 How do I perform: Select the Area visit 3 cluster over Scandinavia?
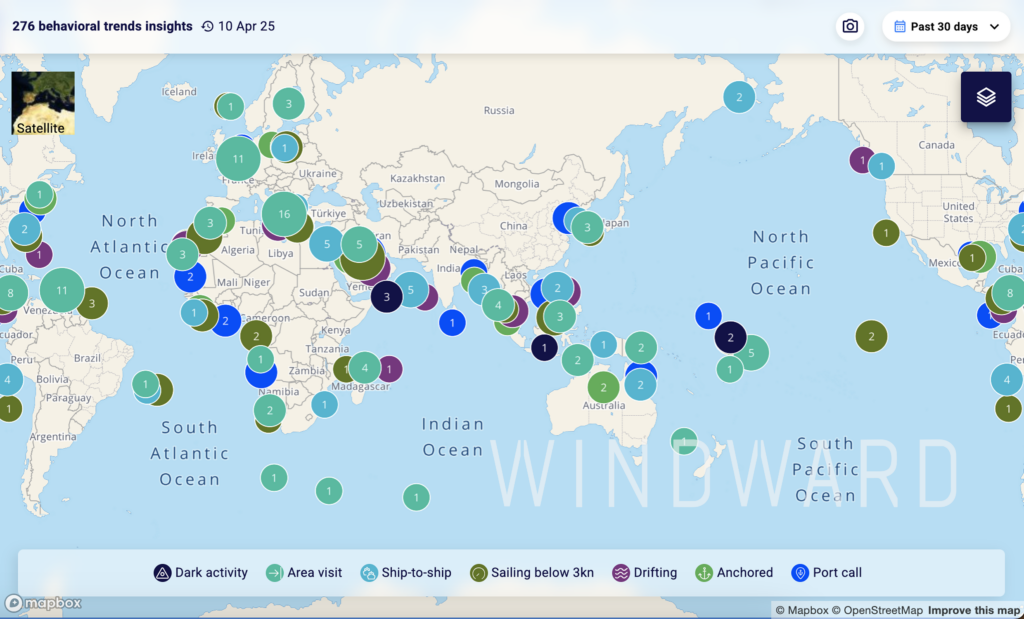[288, 103]
